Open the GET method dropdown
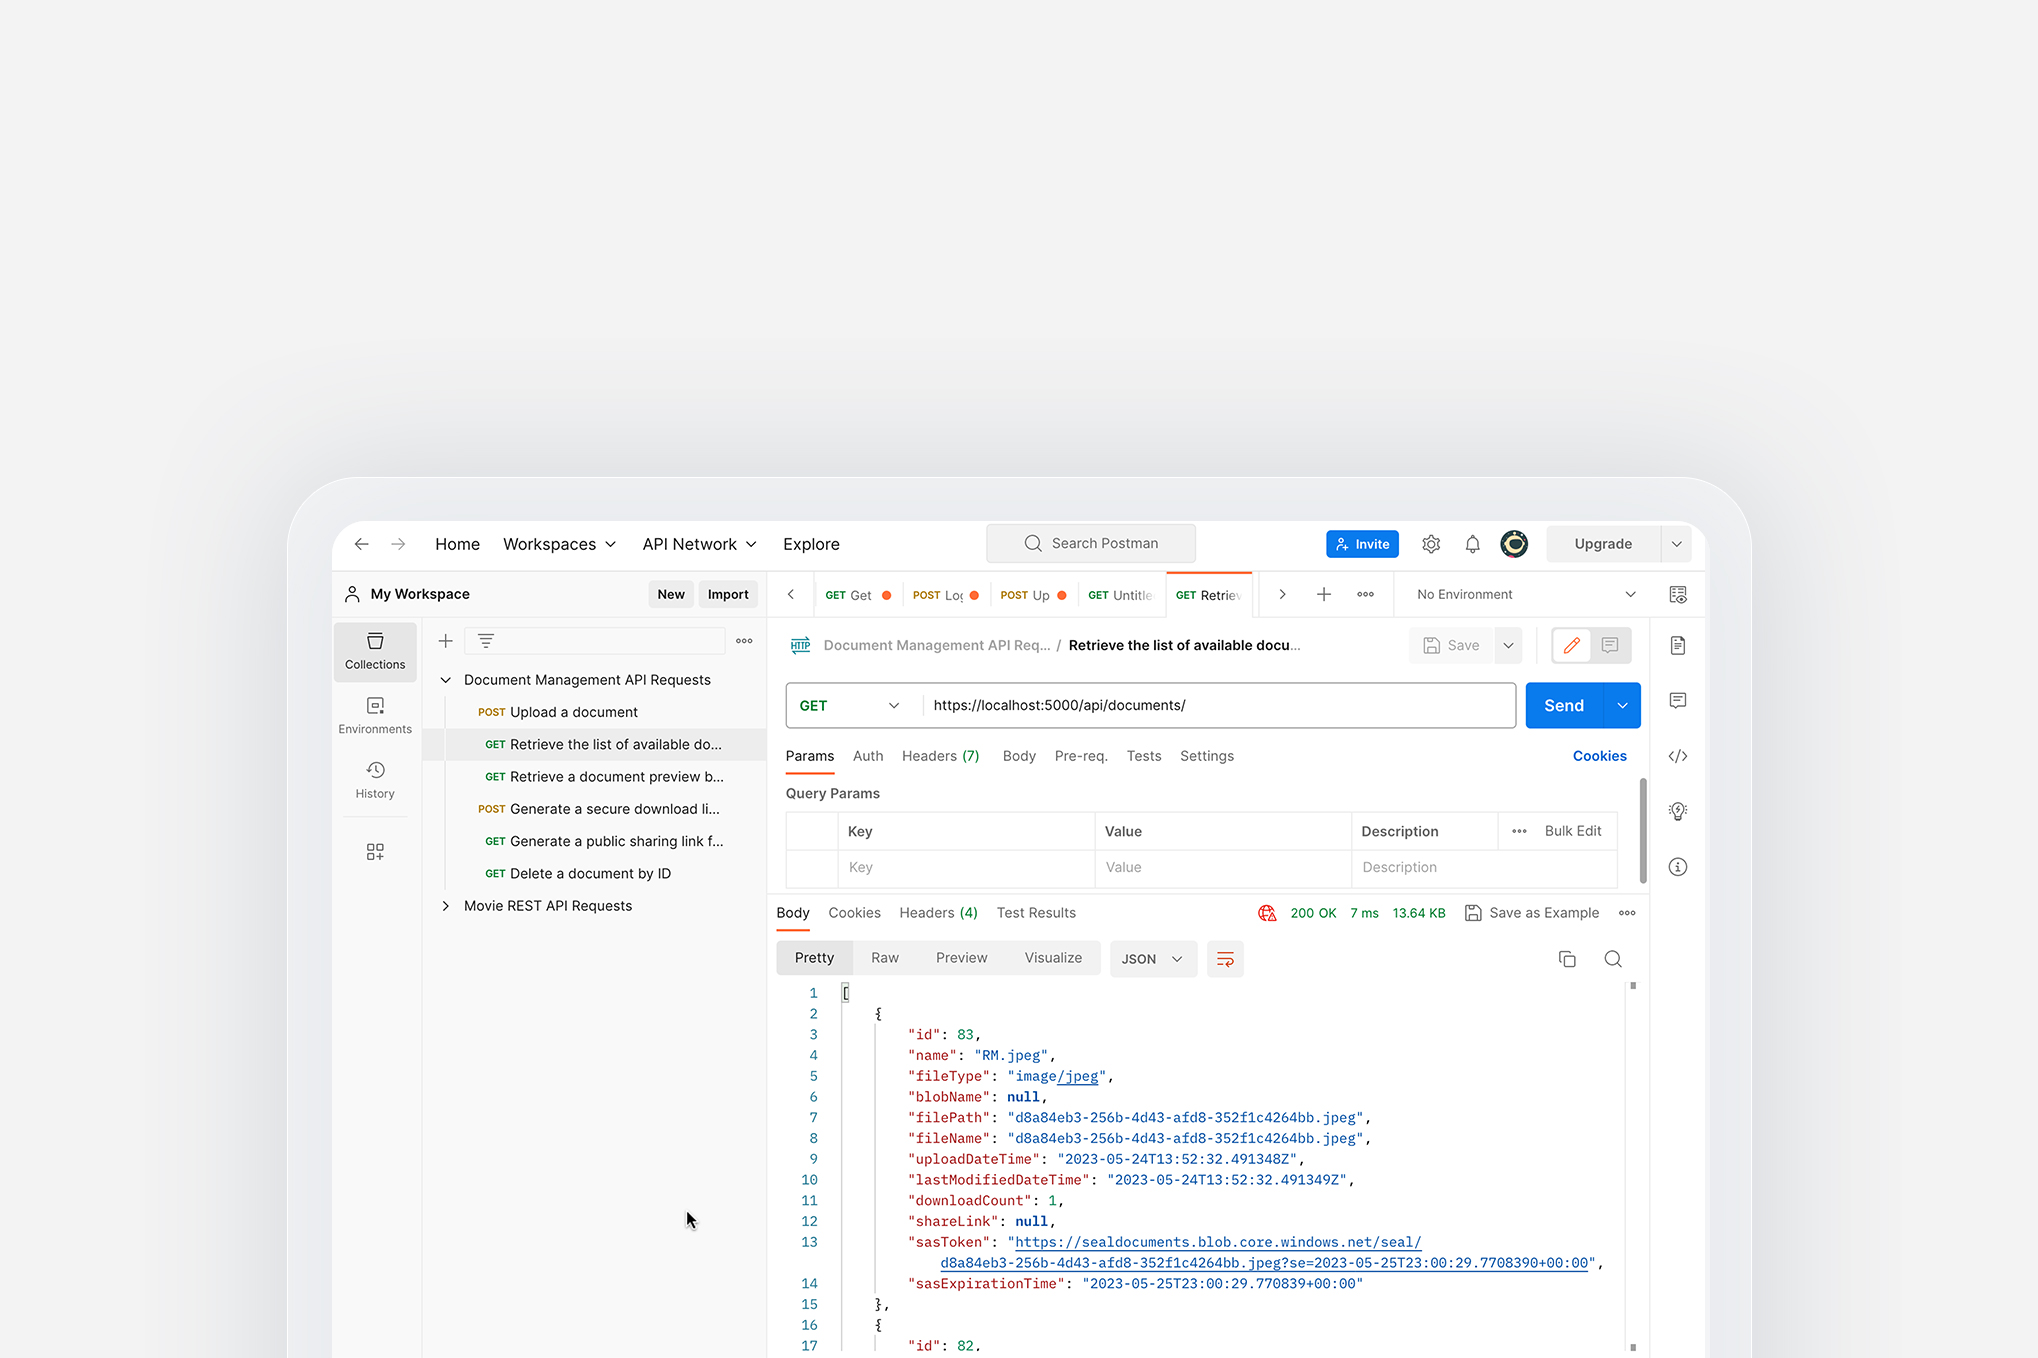2038x1358 pixels. pos(849,705)
